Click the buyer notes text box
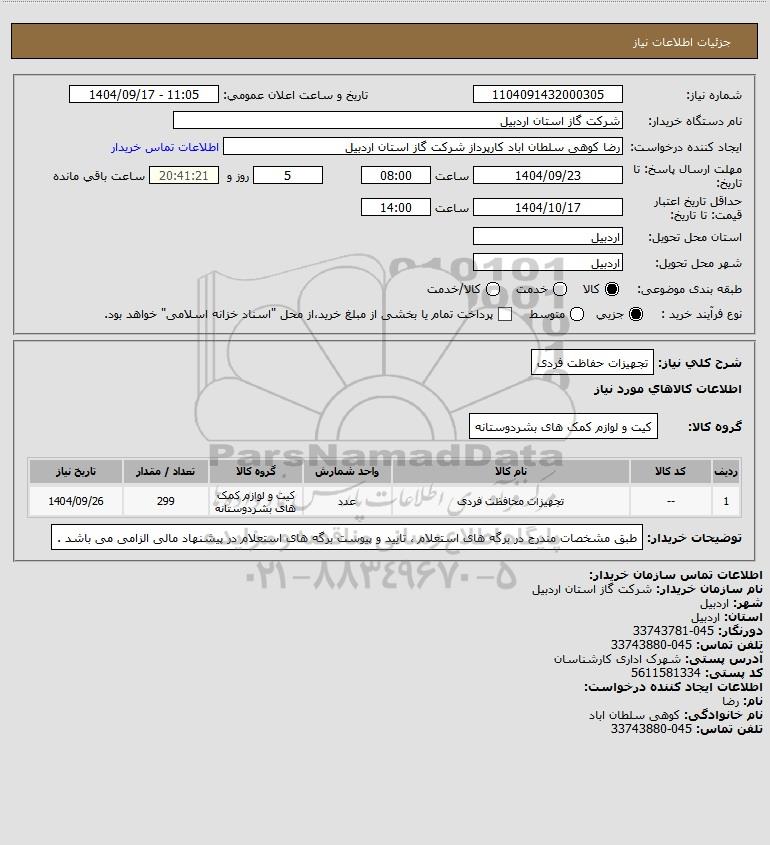Image resolution: width=770 pixels, height=845 pixels. 347,538
